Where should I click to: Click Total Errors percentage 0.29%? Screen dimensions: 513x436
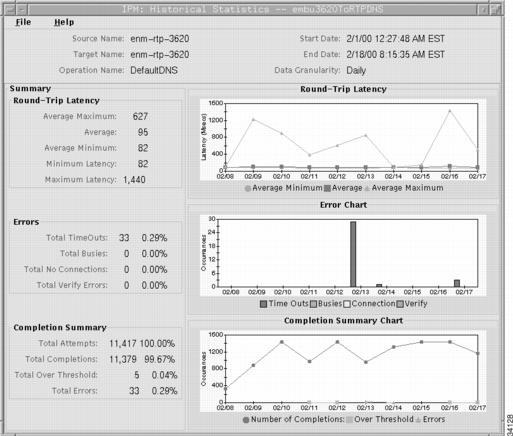coord(164,391)
